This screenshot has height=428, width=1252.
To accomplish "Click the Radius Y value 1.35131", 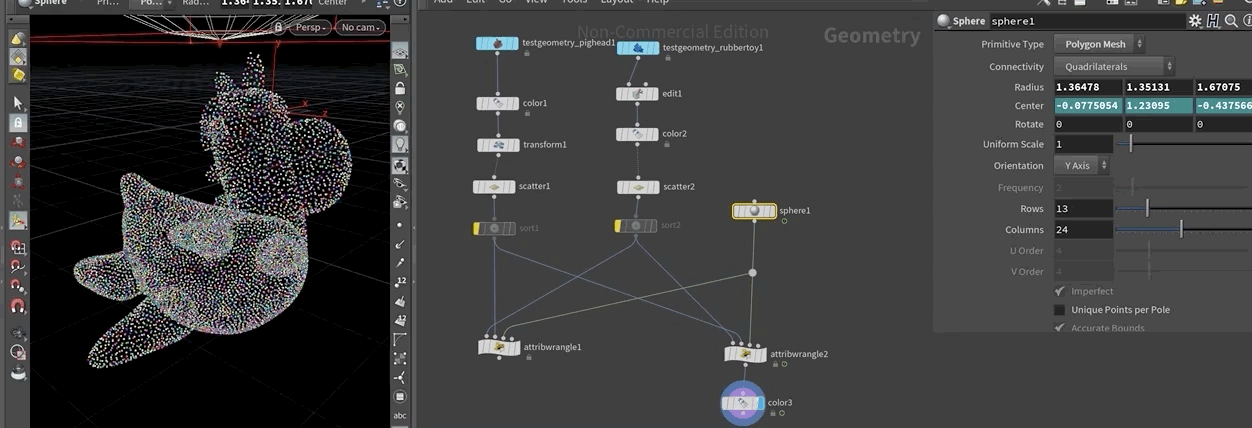I will coord(1158,87).
